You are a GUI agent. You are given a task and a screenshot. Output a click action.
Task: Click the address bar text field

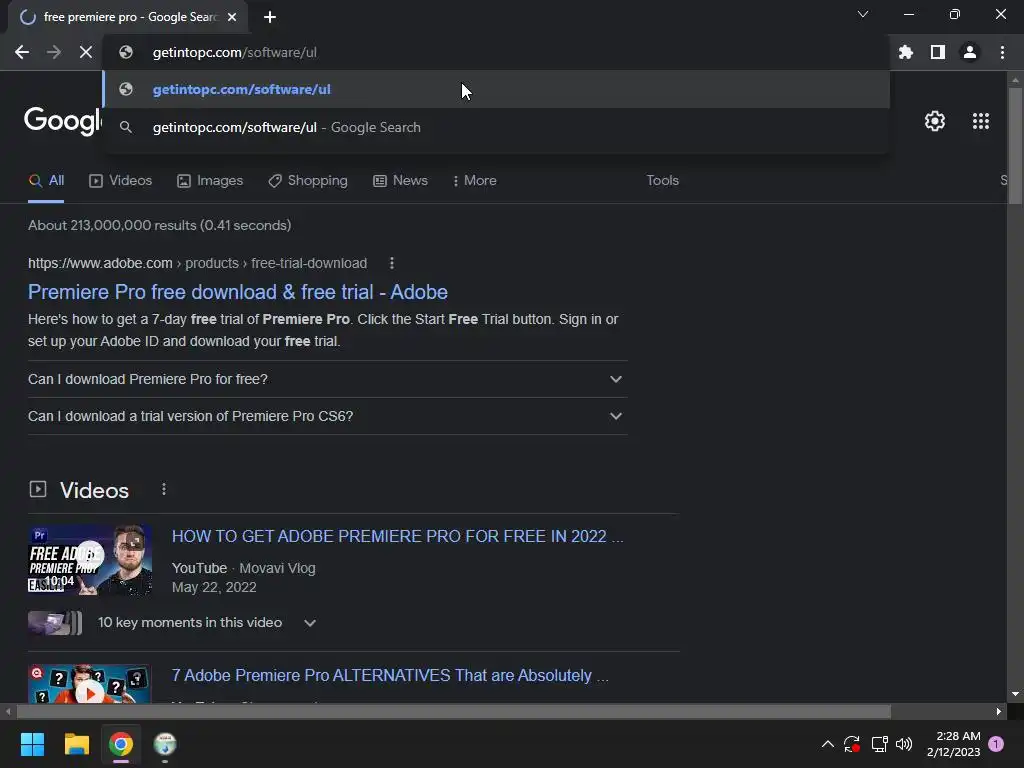[x=496, y=52]
